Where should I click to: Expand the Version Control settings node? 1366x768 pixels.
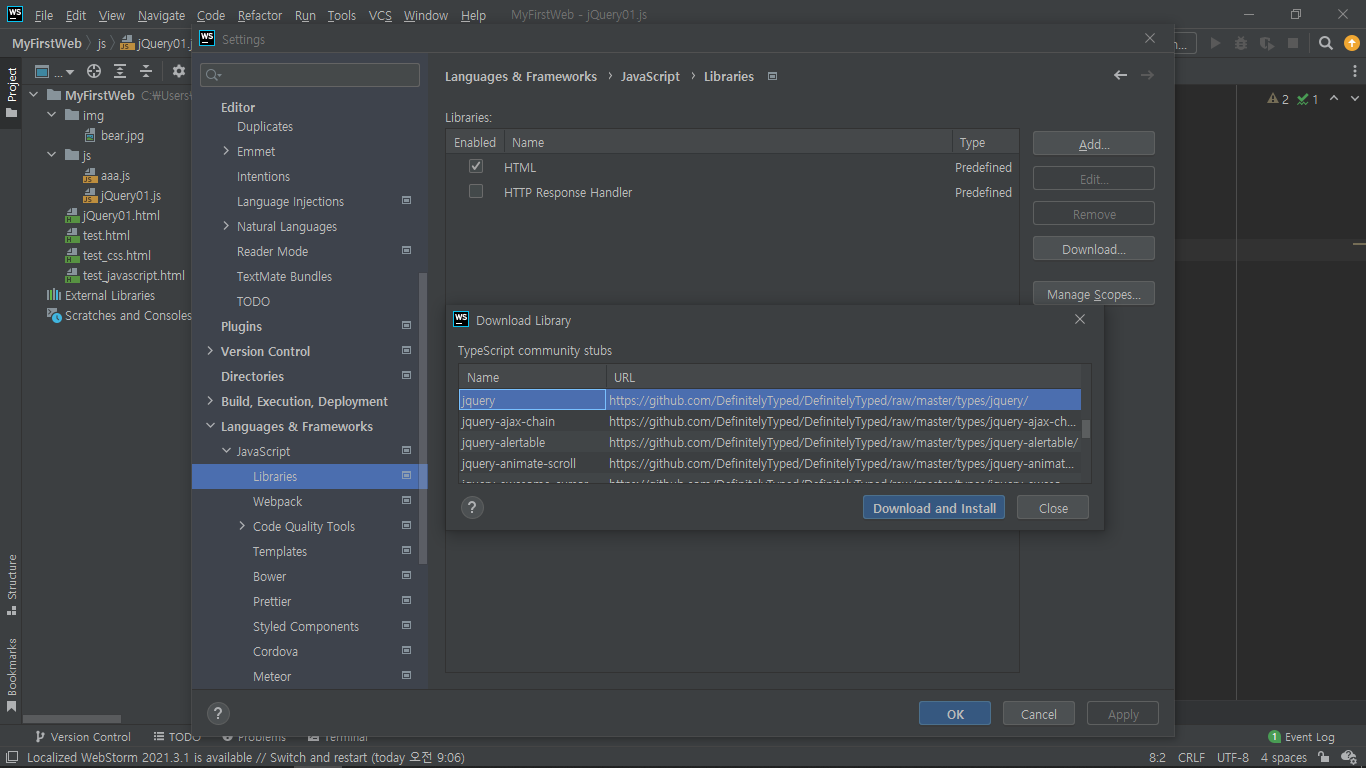coord(210,351)
